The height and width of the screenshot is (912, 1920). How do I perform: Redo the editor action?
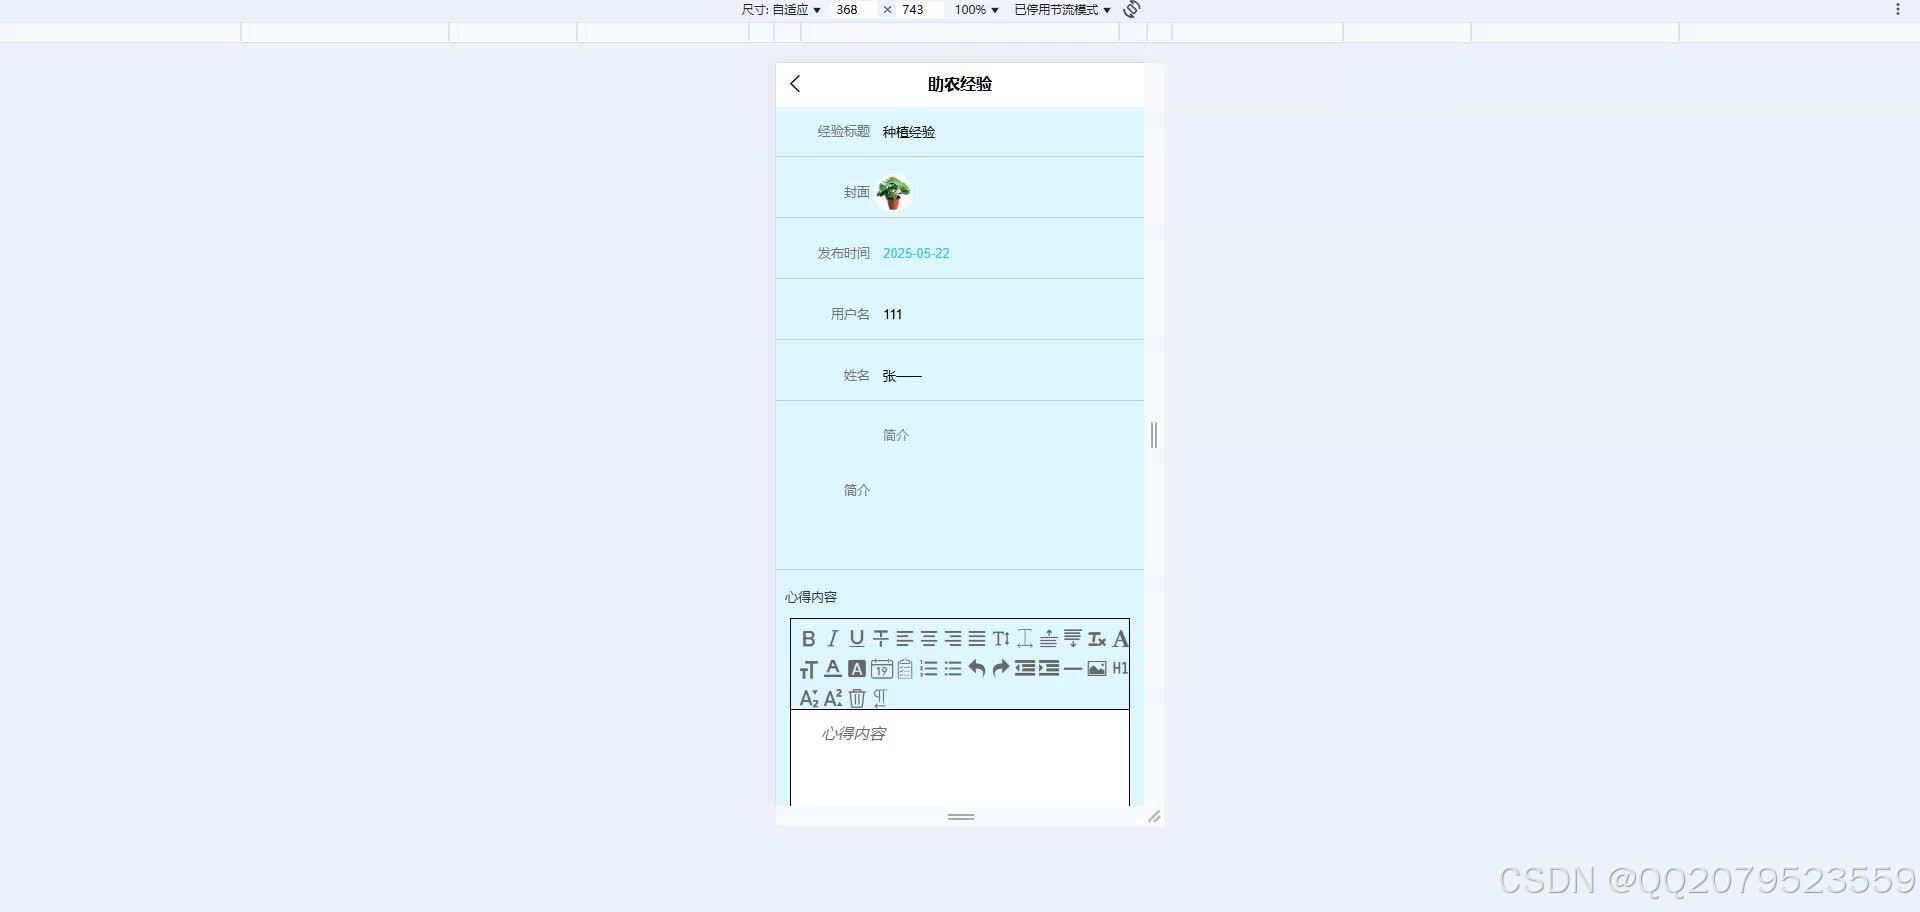tap(1001, 669)
